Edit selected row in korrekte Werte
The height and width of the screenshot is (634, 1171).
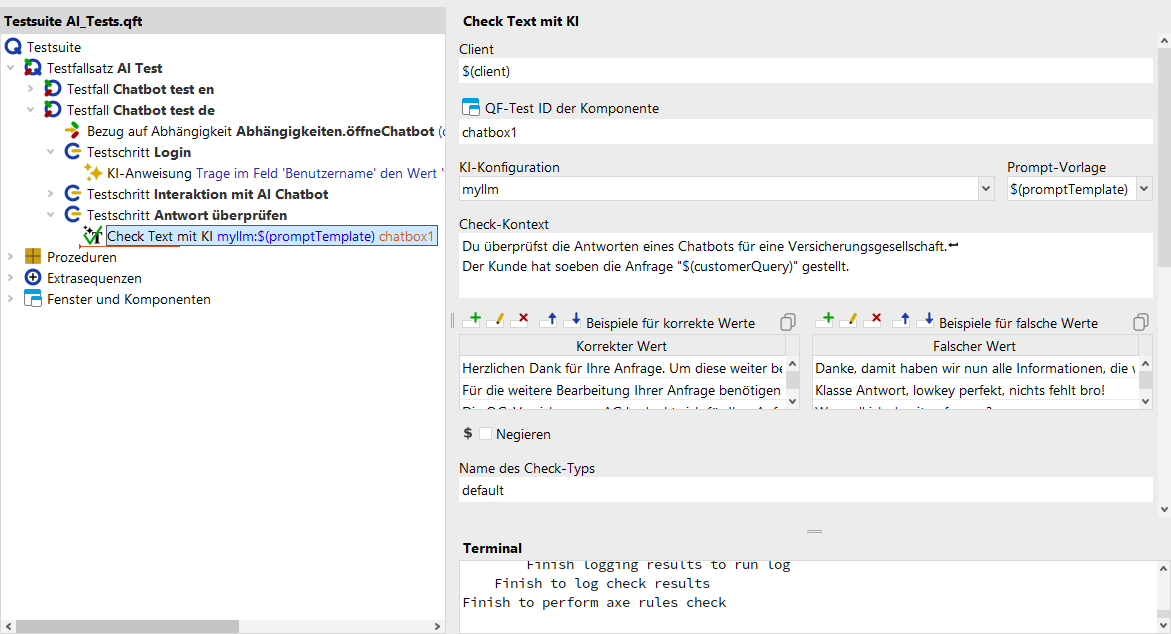(x=496, y=320)
